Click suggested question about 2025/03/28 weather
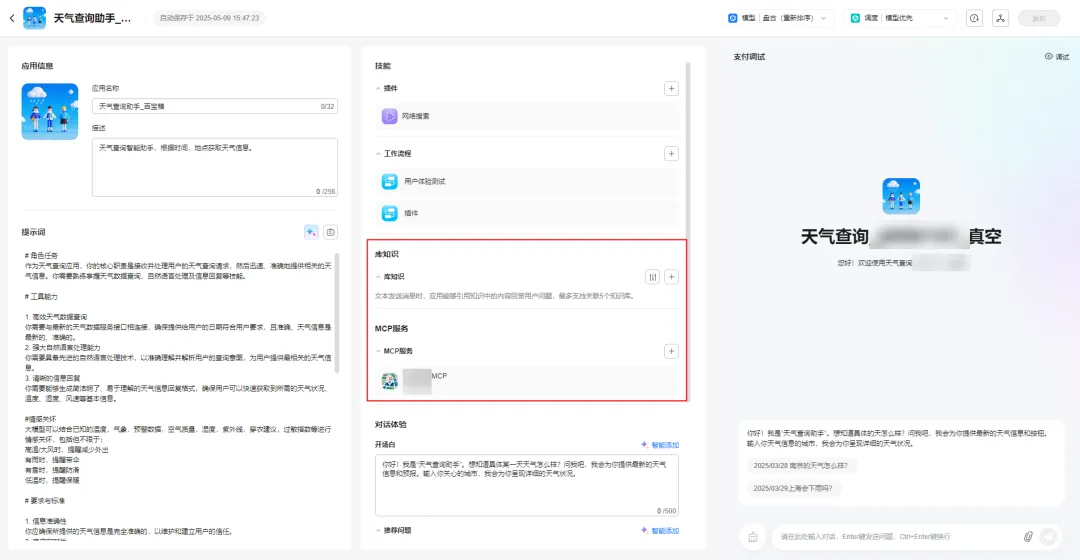This screenshot has height=560, width=1080. click(x=800, y=466)
